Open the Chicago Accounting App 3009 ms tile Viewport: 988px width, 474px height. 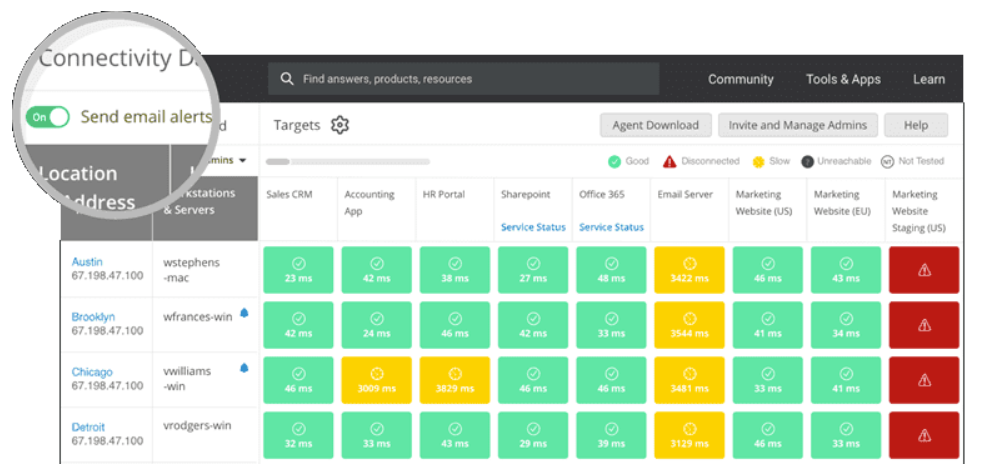(x=377, y=380)
